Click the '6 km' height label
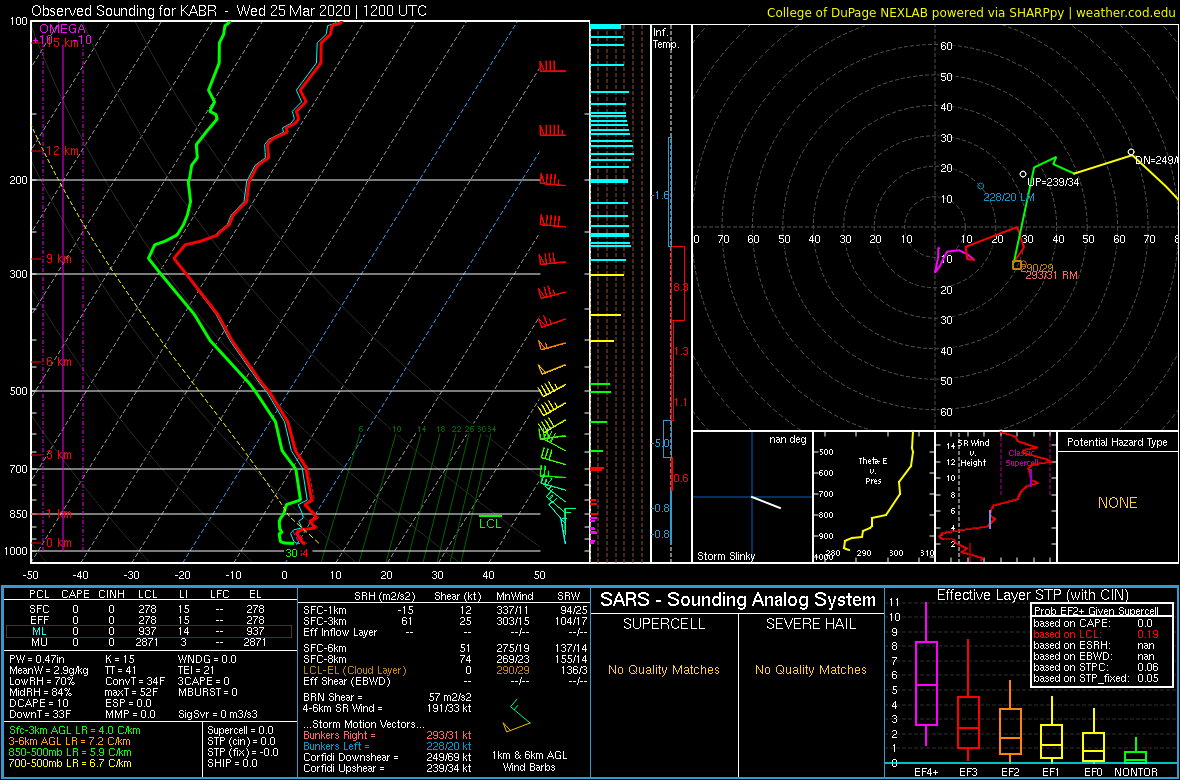 coord(59,361)
